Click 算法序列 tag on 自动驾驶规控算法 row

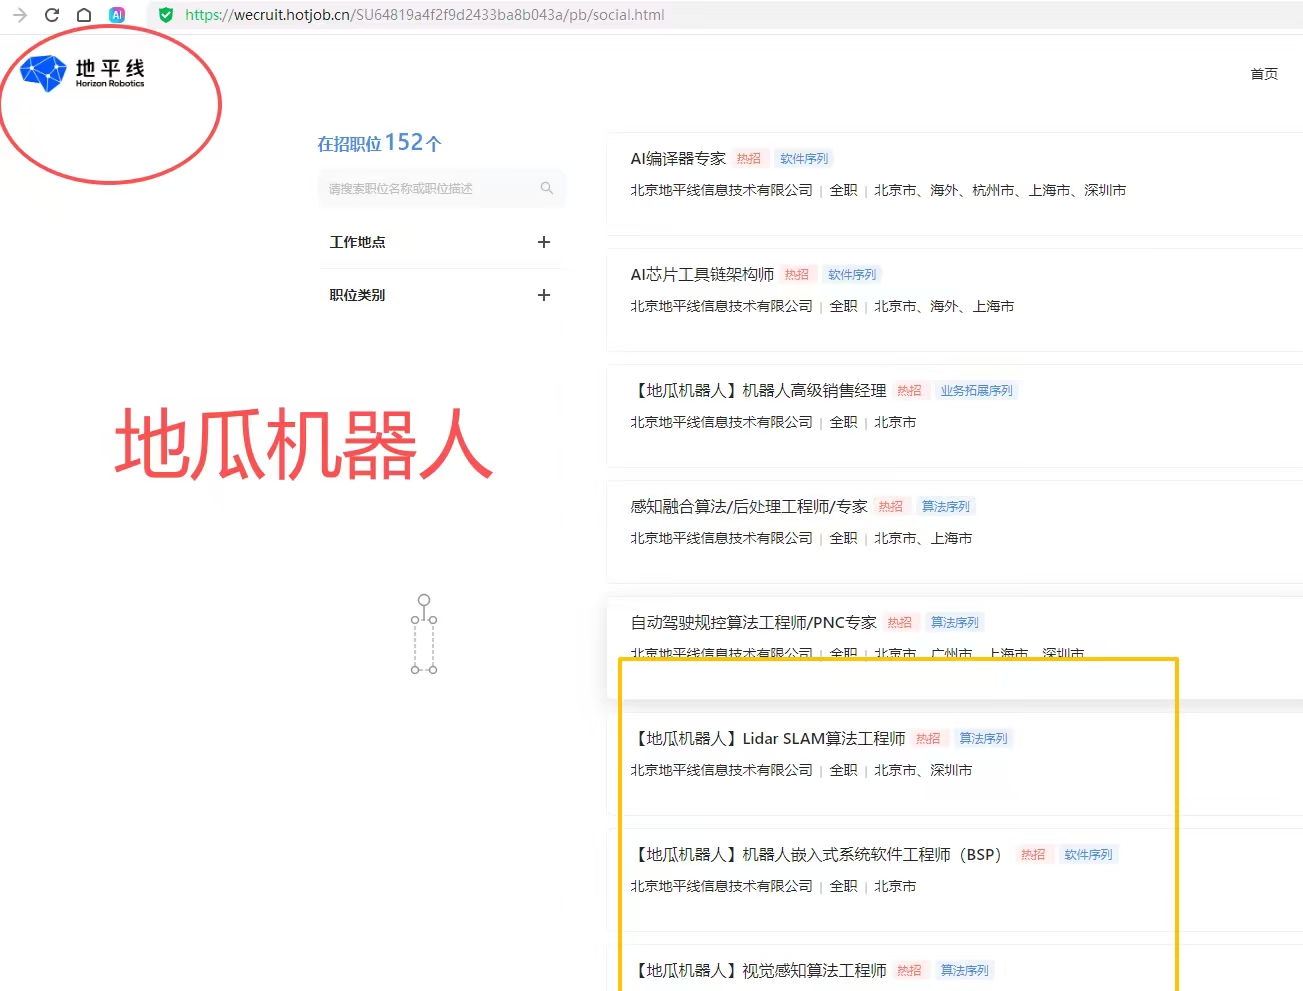[955, 622]
